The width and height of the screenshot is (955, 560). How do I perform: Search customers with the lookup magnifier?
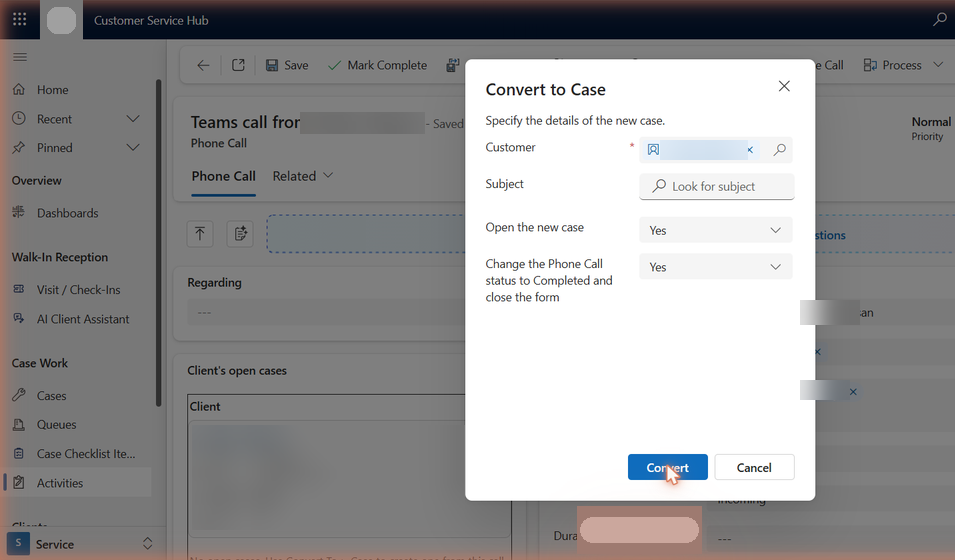tap(779, 150)
